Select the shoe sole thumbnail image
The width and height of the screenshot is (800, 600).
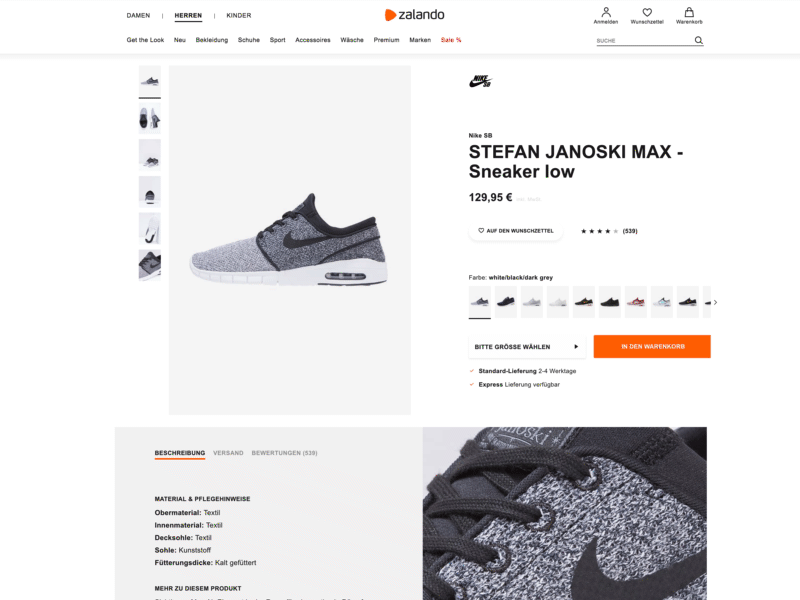coord(149,229)
